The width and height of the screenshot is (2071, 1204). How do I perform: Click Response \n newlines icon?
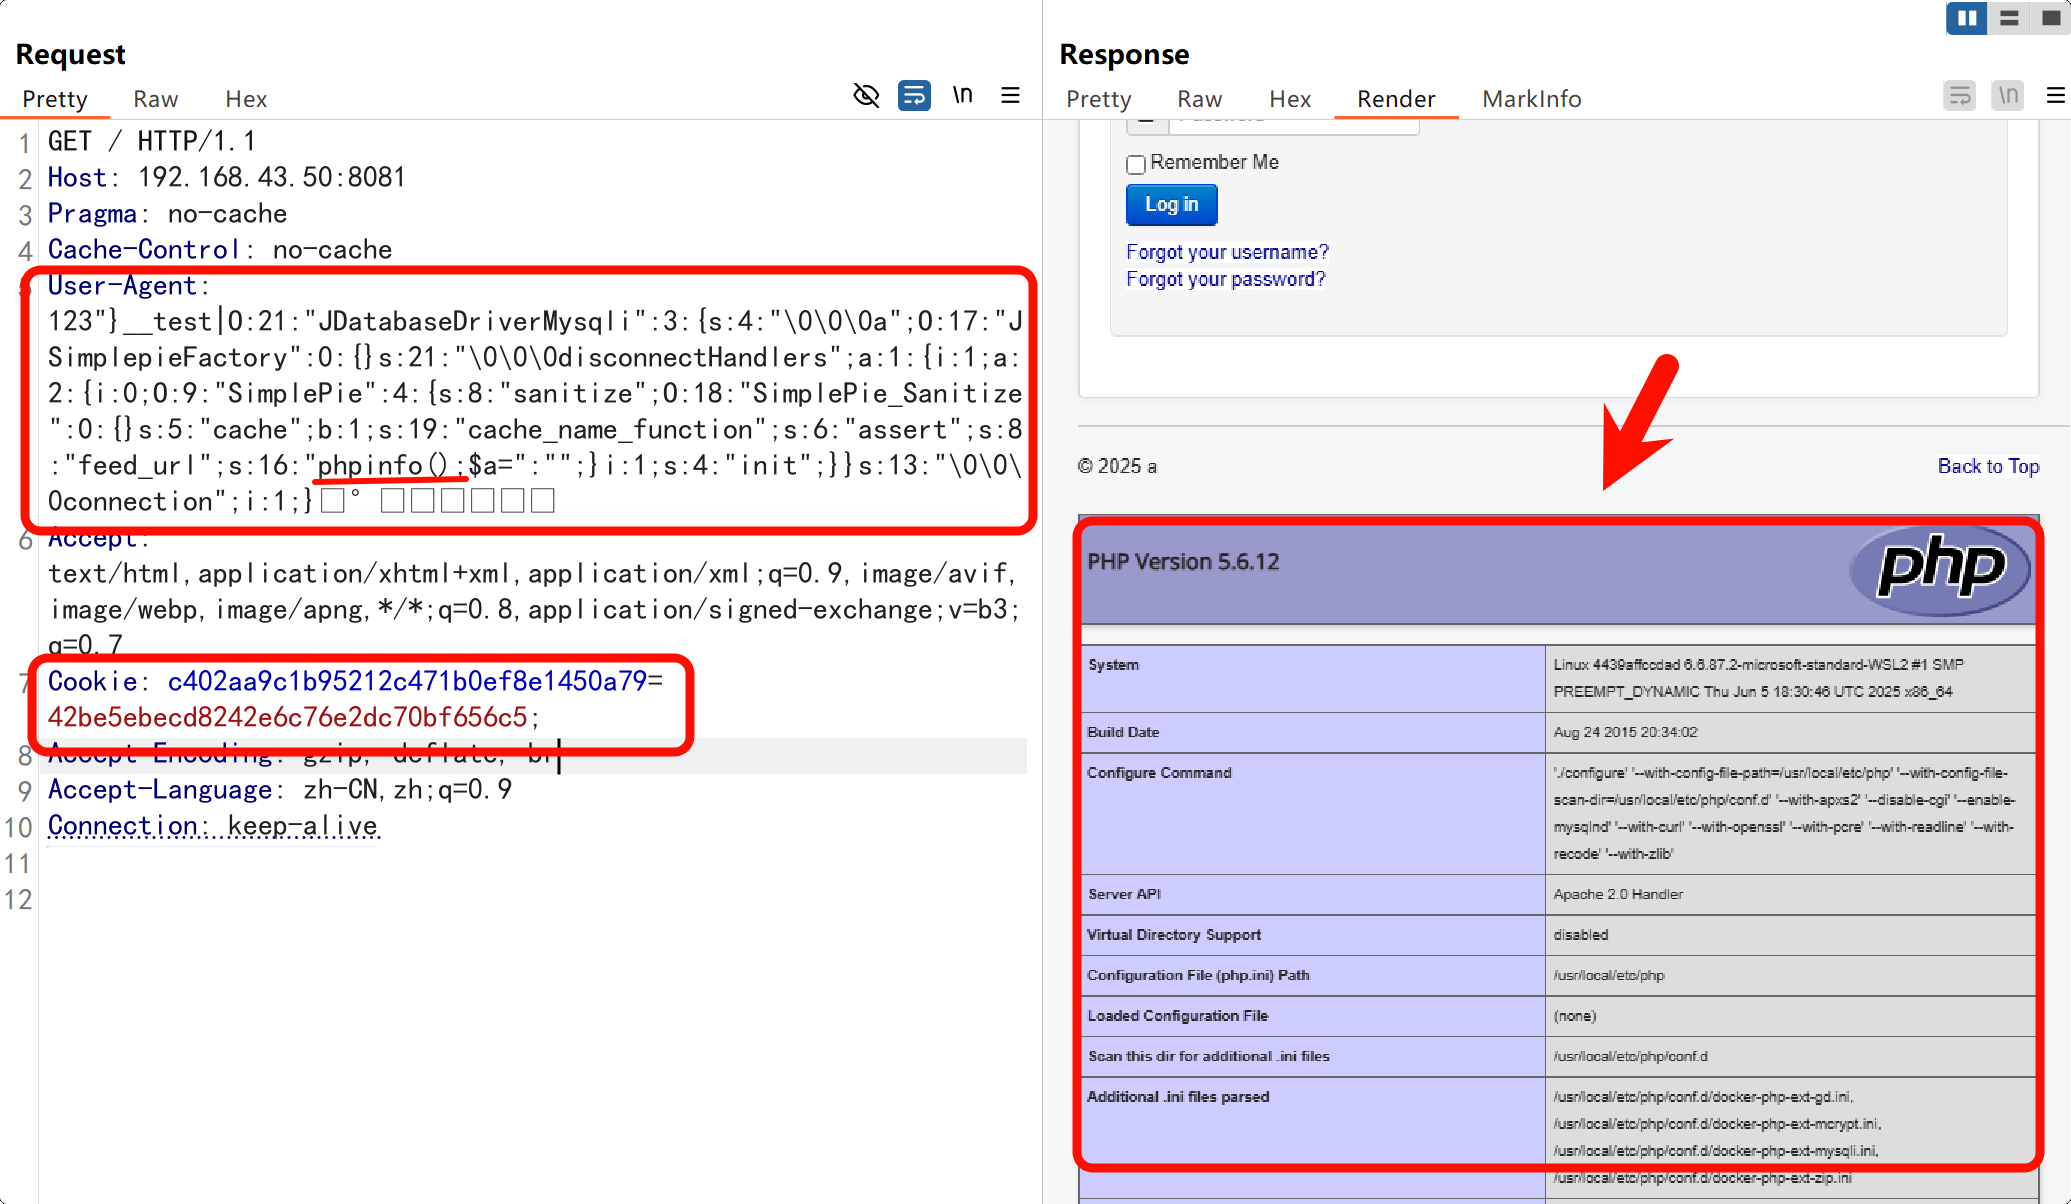click(x=2007, y=96)
